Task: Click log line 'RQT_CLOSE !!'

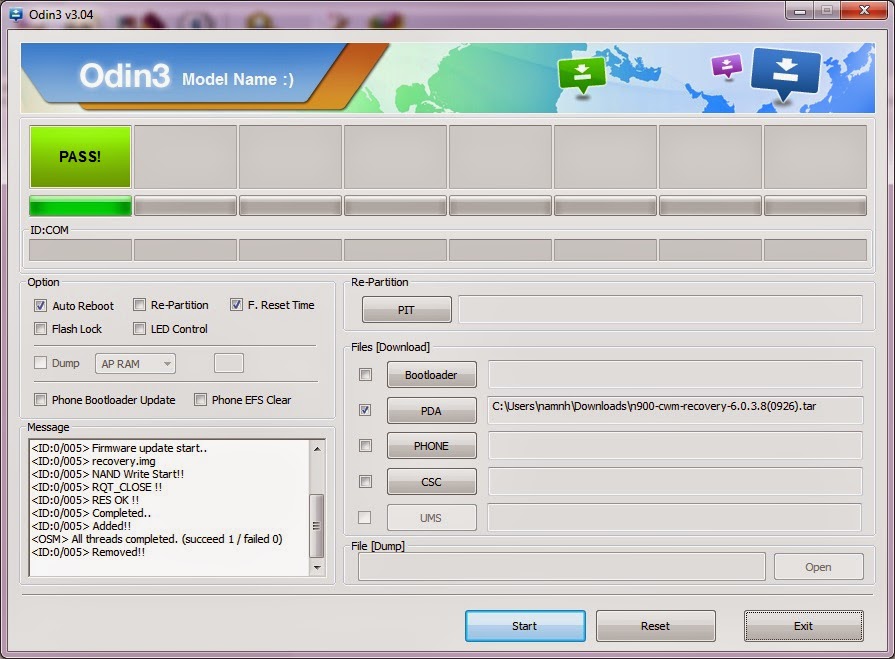Action: pos(97,487)
